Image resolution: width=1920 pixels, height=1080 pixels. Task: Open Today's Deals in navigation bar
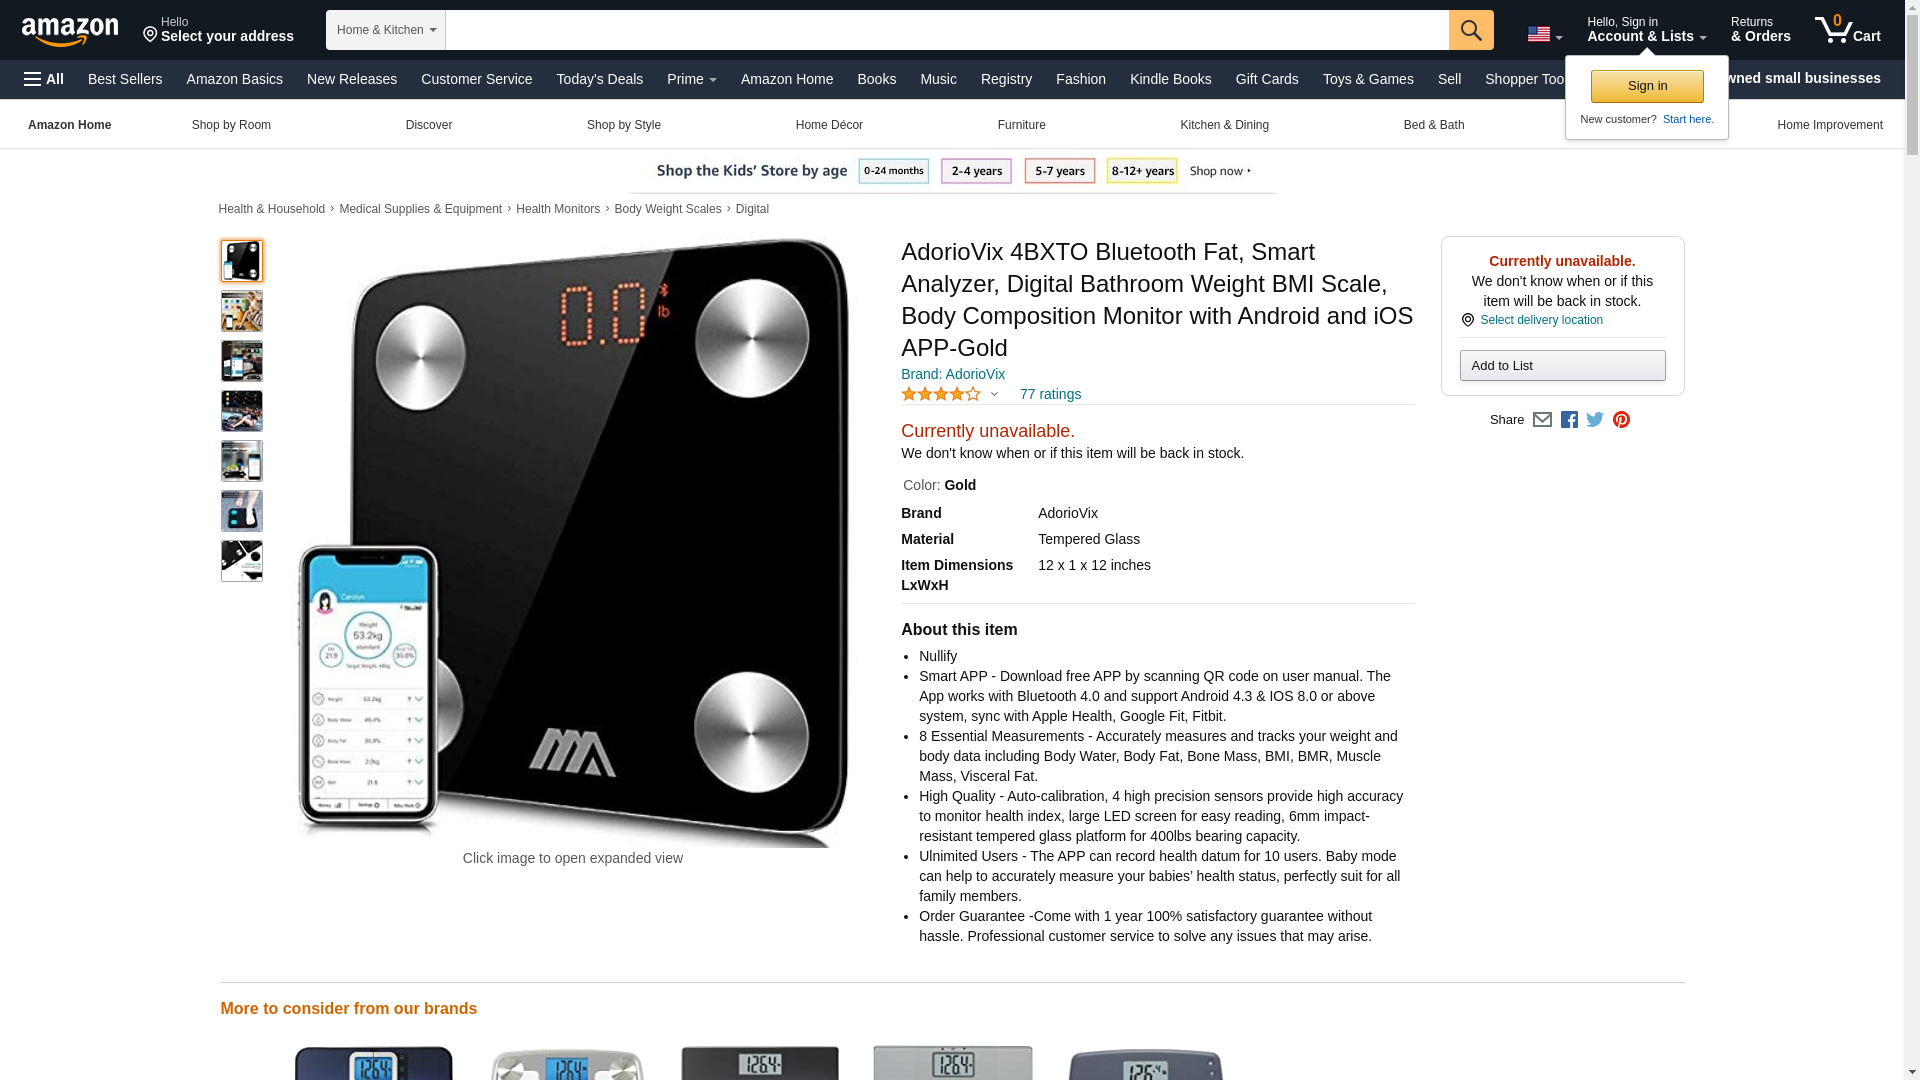pos(599,79)
